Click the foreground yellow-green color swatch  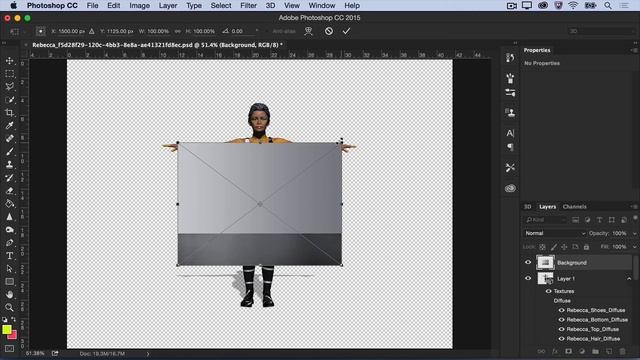(7, 329)
